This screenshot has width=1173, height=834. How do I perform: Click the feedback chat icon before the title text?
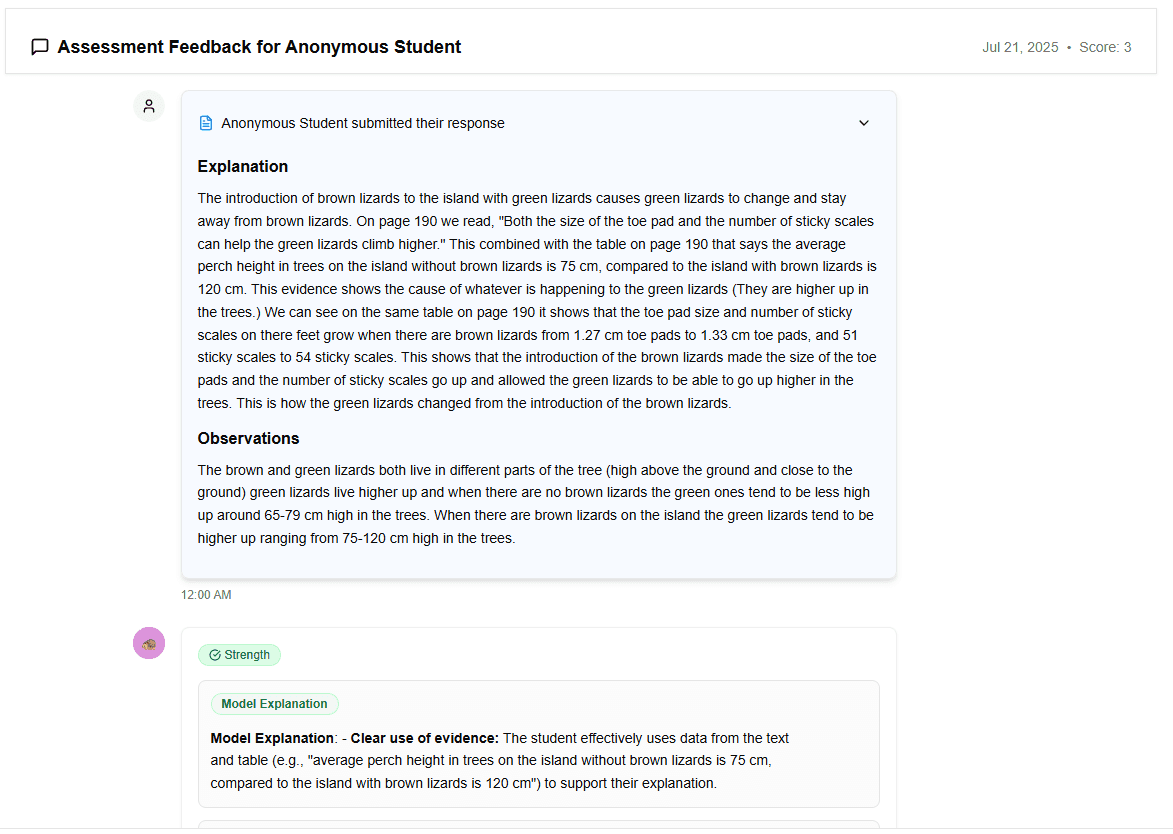40,46
